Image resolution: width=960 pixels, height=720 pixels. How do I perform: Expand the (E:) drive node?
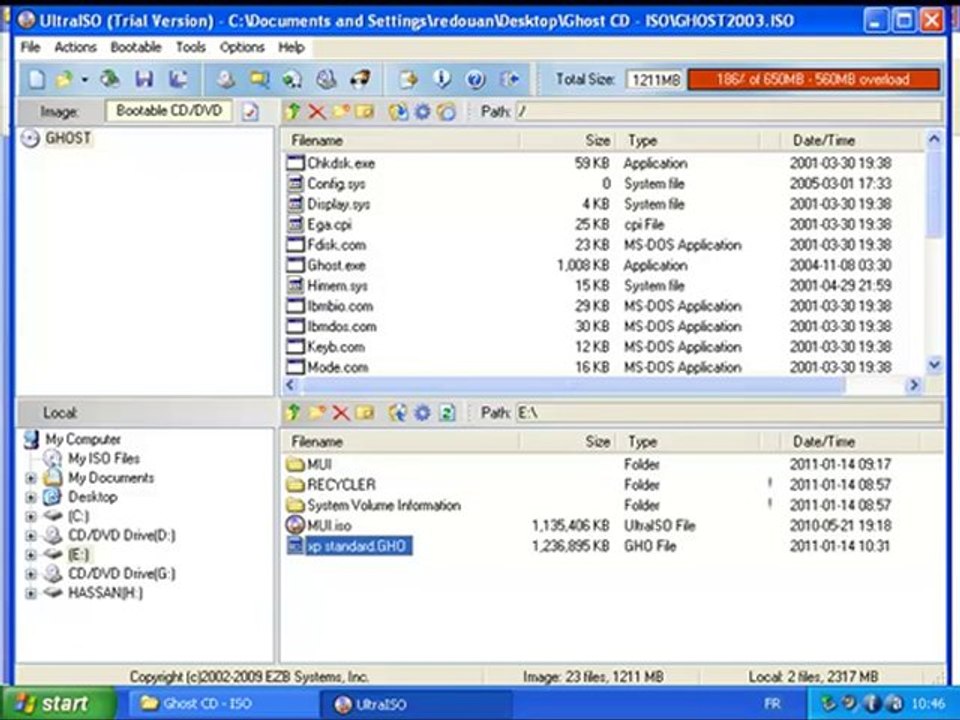(x=31, y=555)
